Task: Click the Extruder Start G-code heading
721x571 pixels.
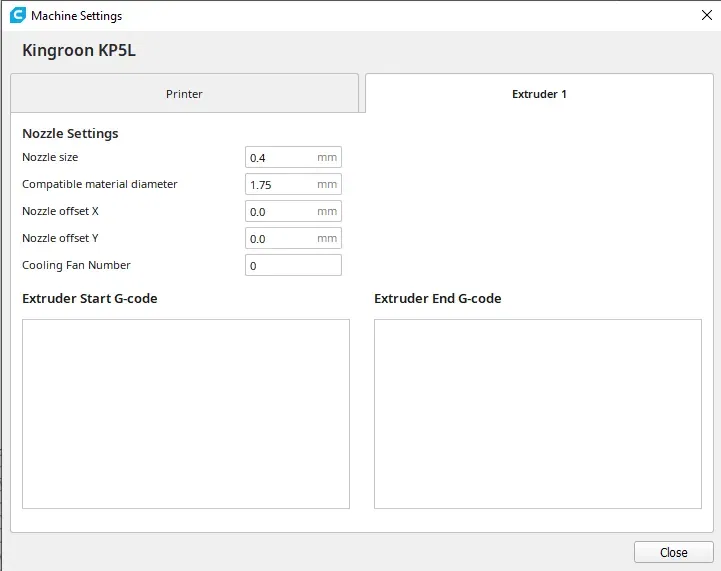Action: [90, 298]
